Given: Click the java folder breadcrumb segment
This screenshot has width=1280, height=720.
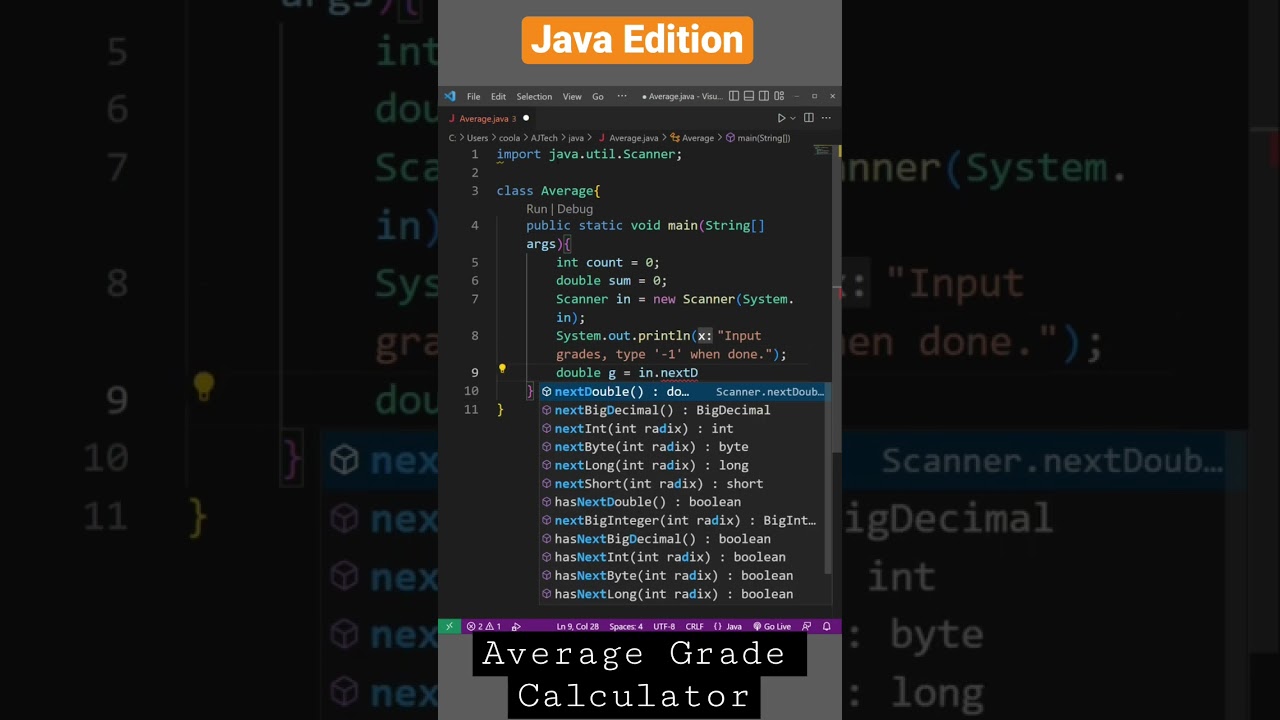Looking at the screenshot, I should click(x=576, y=138).
